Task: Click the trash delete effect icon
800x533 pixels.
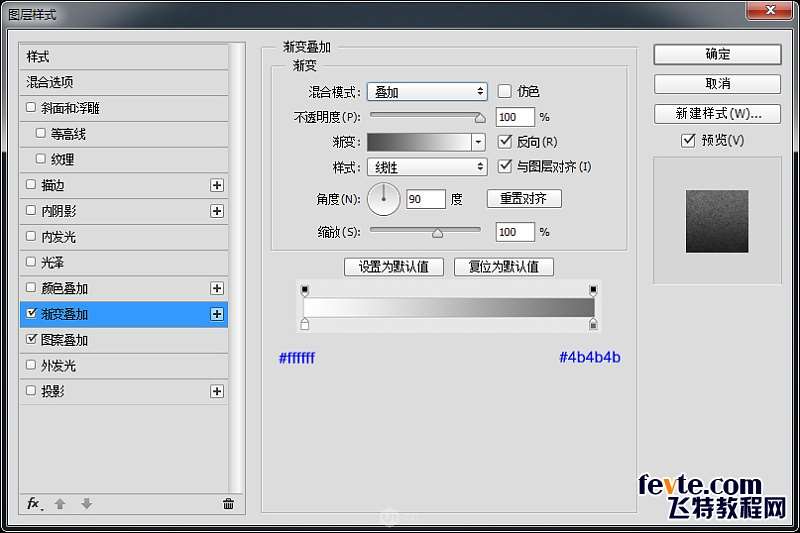Action: (x=228, y=504)
